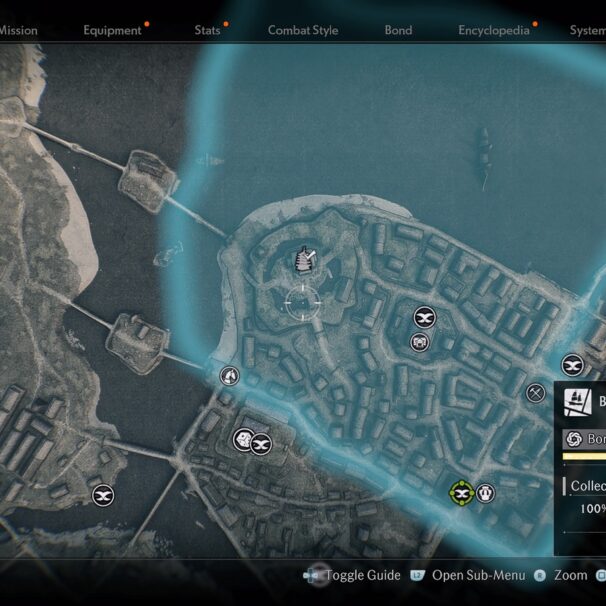Select the castle tower pagoda marker
This screenshot has width=606, height=606.
point(305,259)
